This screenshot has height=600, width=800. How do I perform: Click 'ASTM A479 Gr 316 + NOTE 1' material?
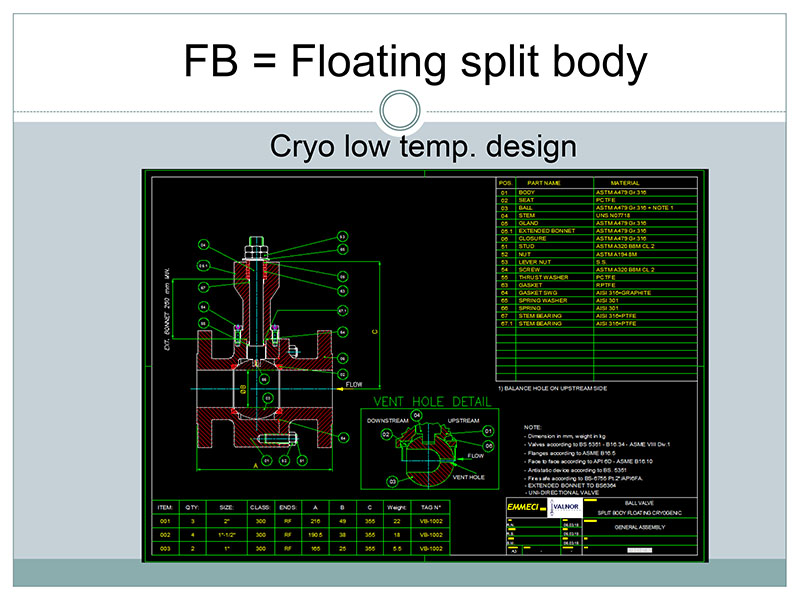click(x=634, y=208)
